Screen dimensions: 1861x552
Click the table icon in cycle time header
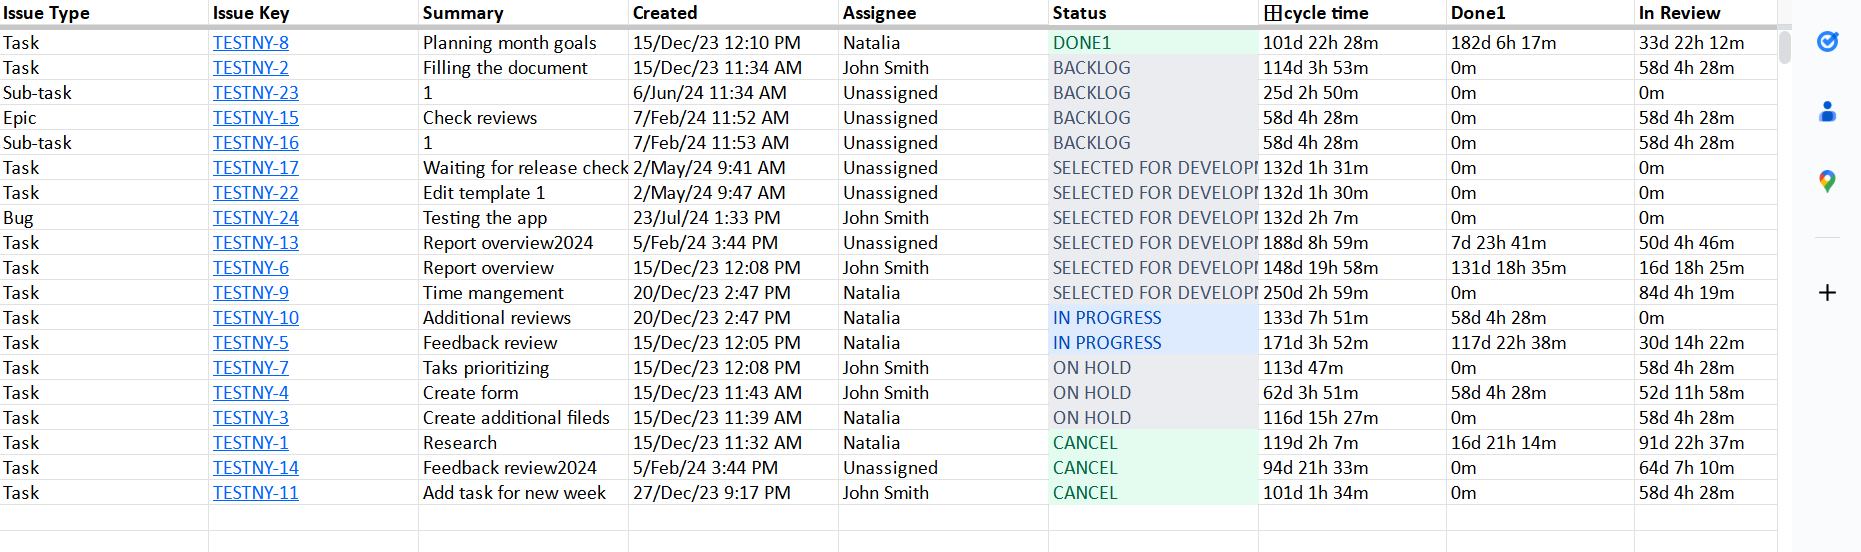[1273, 13]
